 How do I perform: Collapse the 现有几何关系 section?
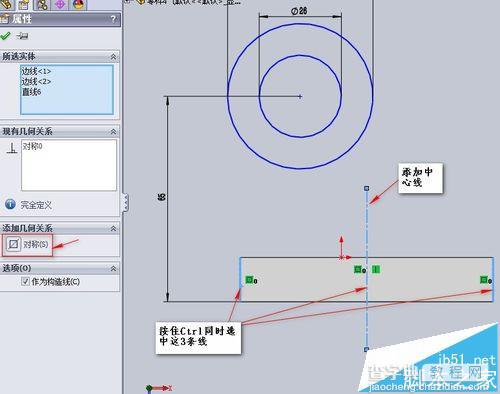point(113,132)
